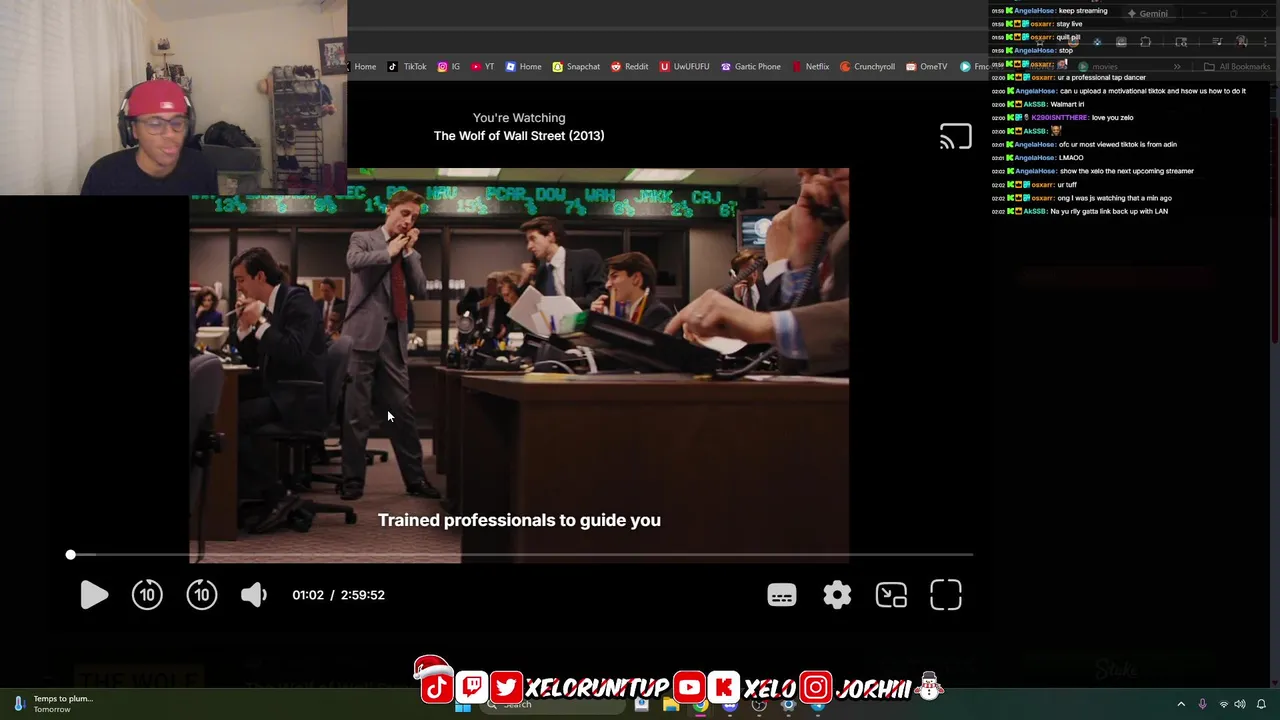Open the system tray speaker volume icon
Image resolution: width=1280 pixels, height=720 pixels.
pos(1241,704)
